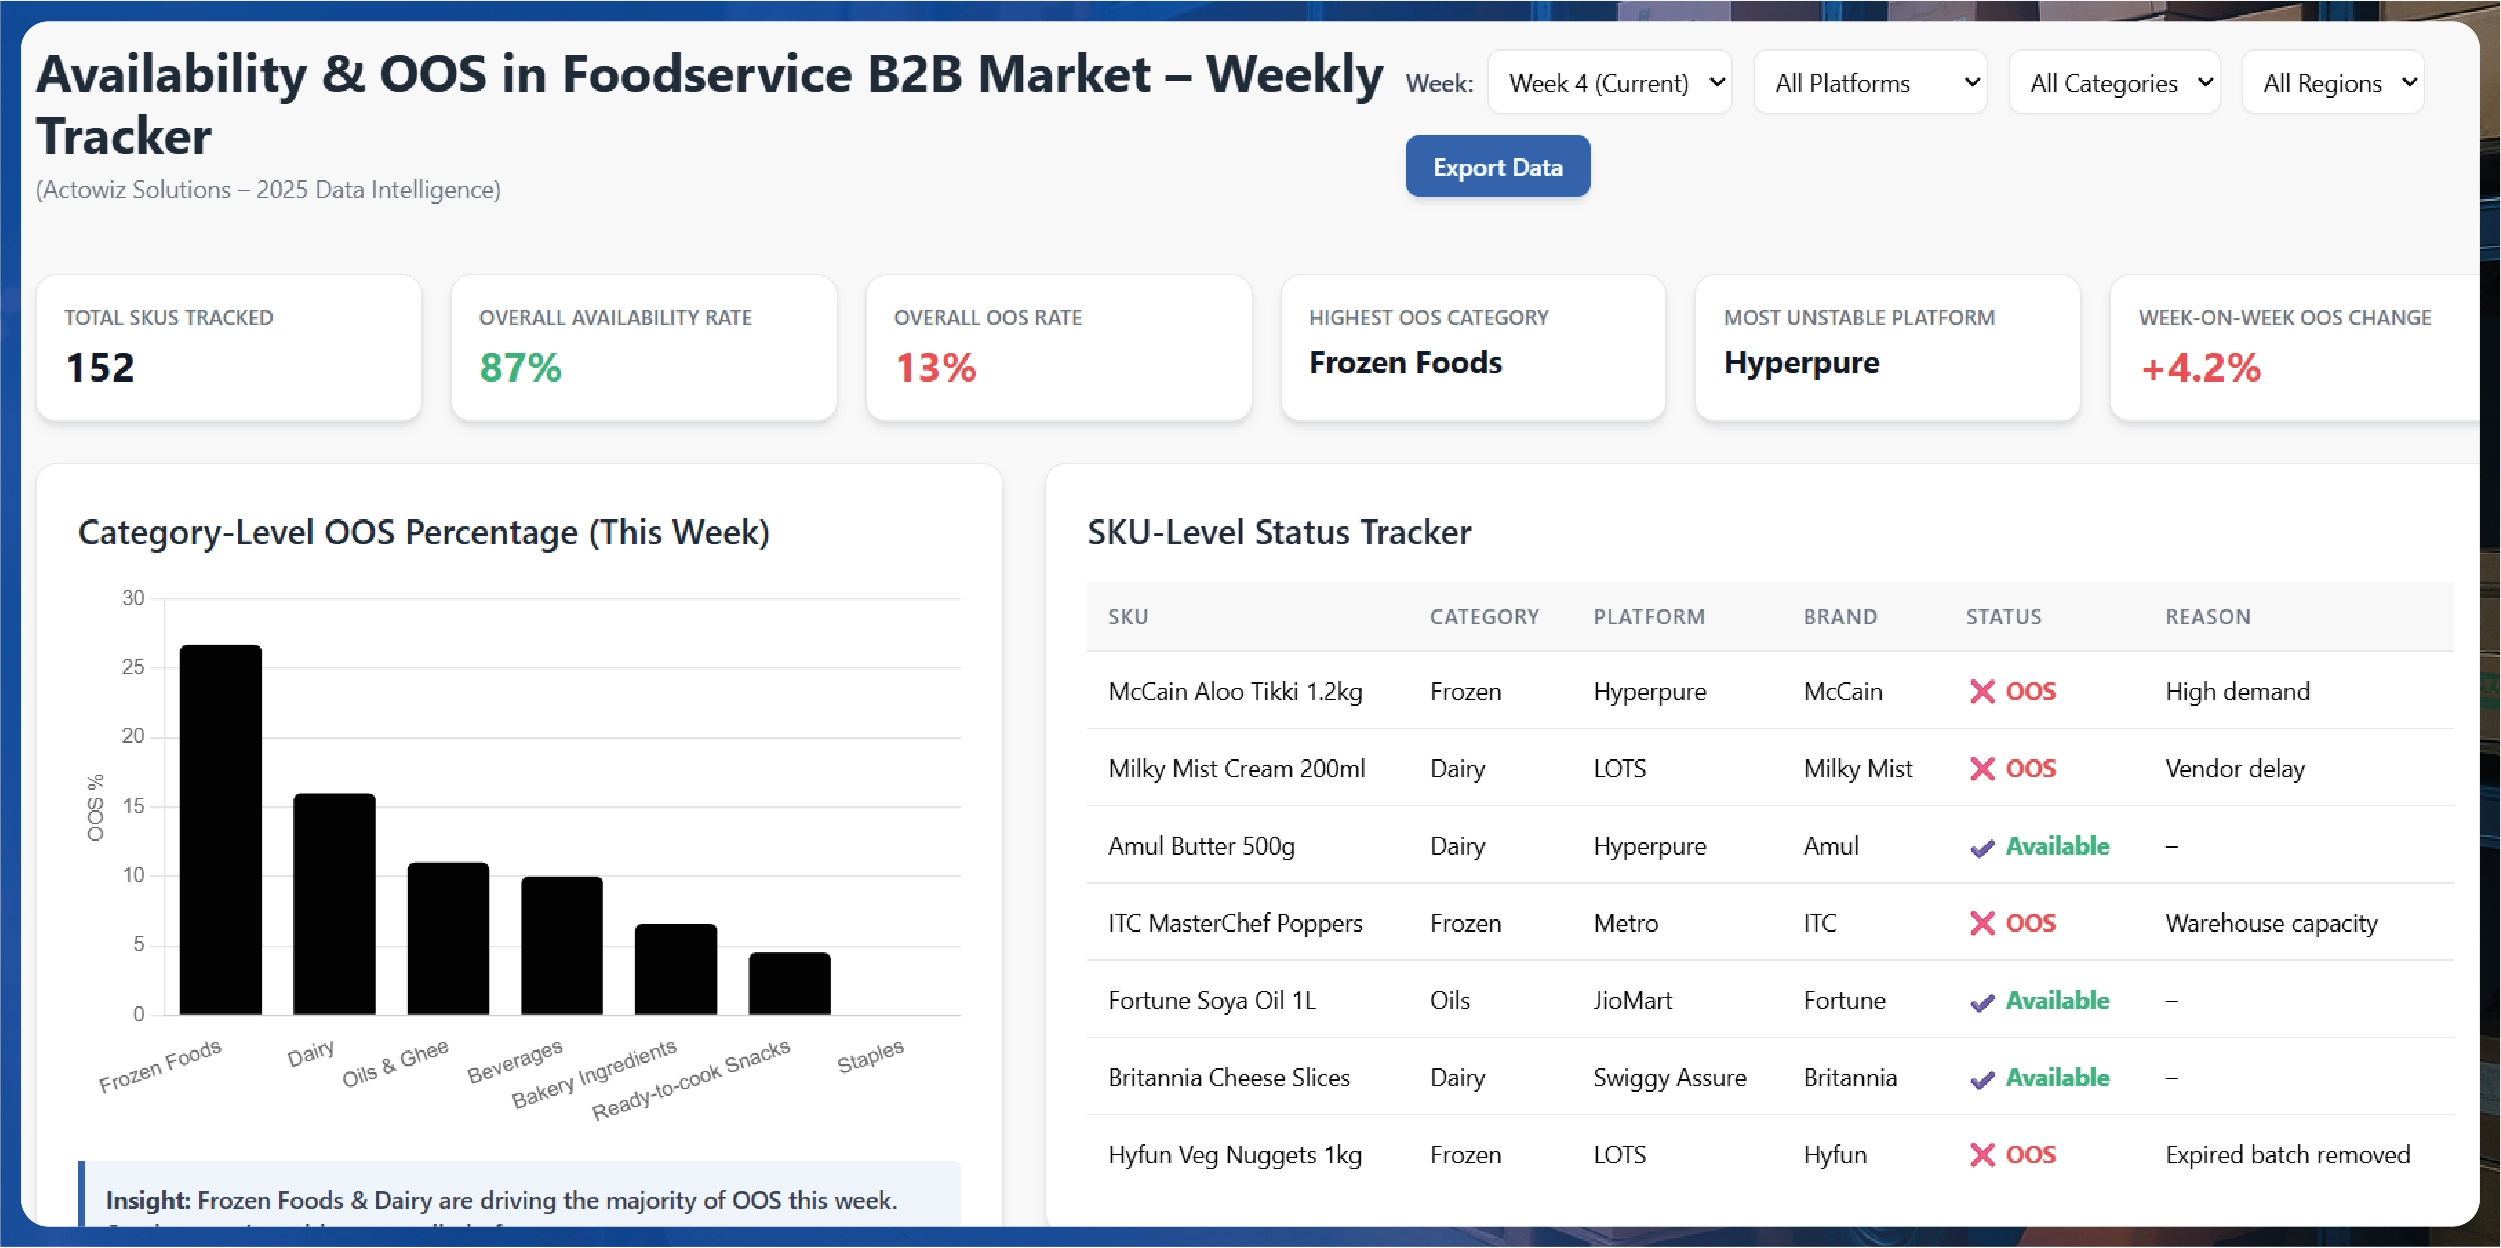
Task: Click the OOS cross icon for Hyfun Veg Nuggets
Action: [x=1981, y=1155]
